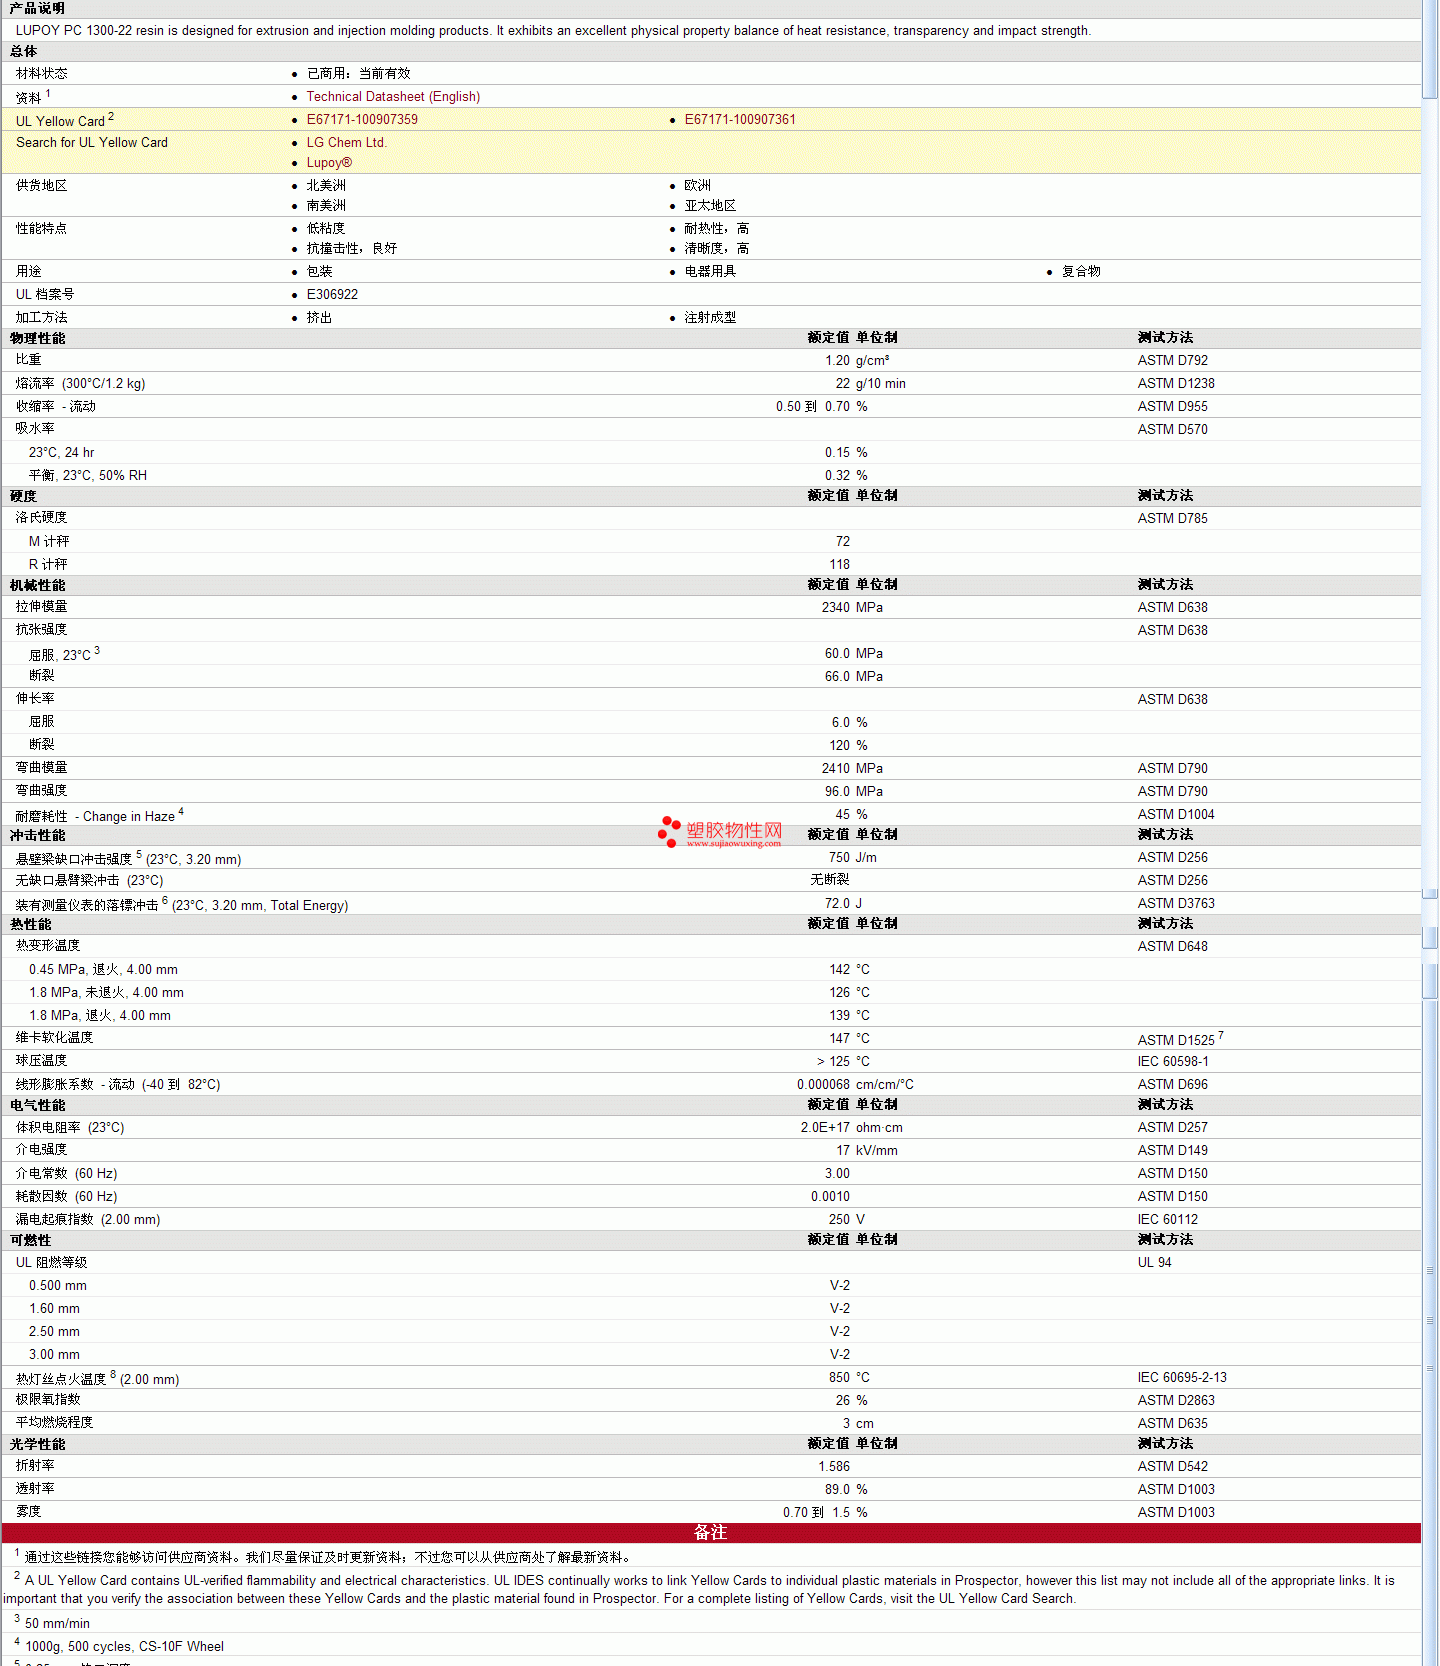1440x1666 pixels.
Task: Select the '电器用具' use entry
Action: click(x=710, y=272)
